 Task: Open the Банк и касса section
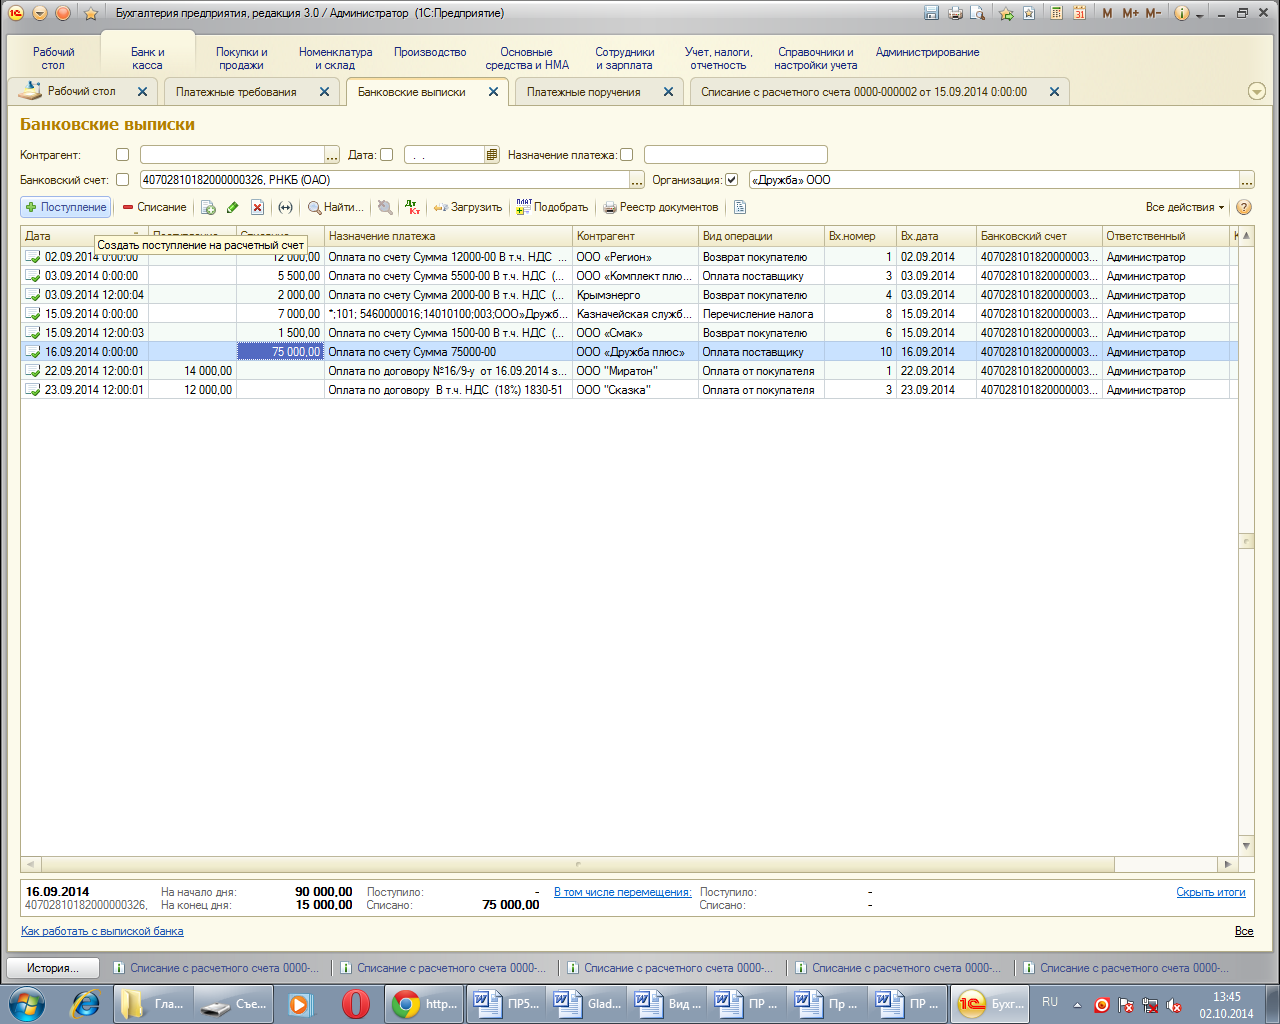147,58
